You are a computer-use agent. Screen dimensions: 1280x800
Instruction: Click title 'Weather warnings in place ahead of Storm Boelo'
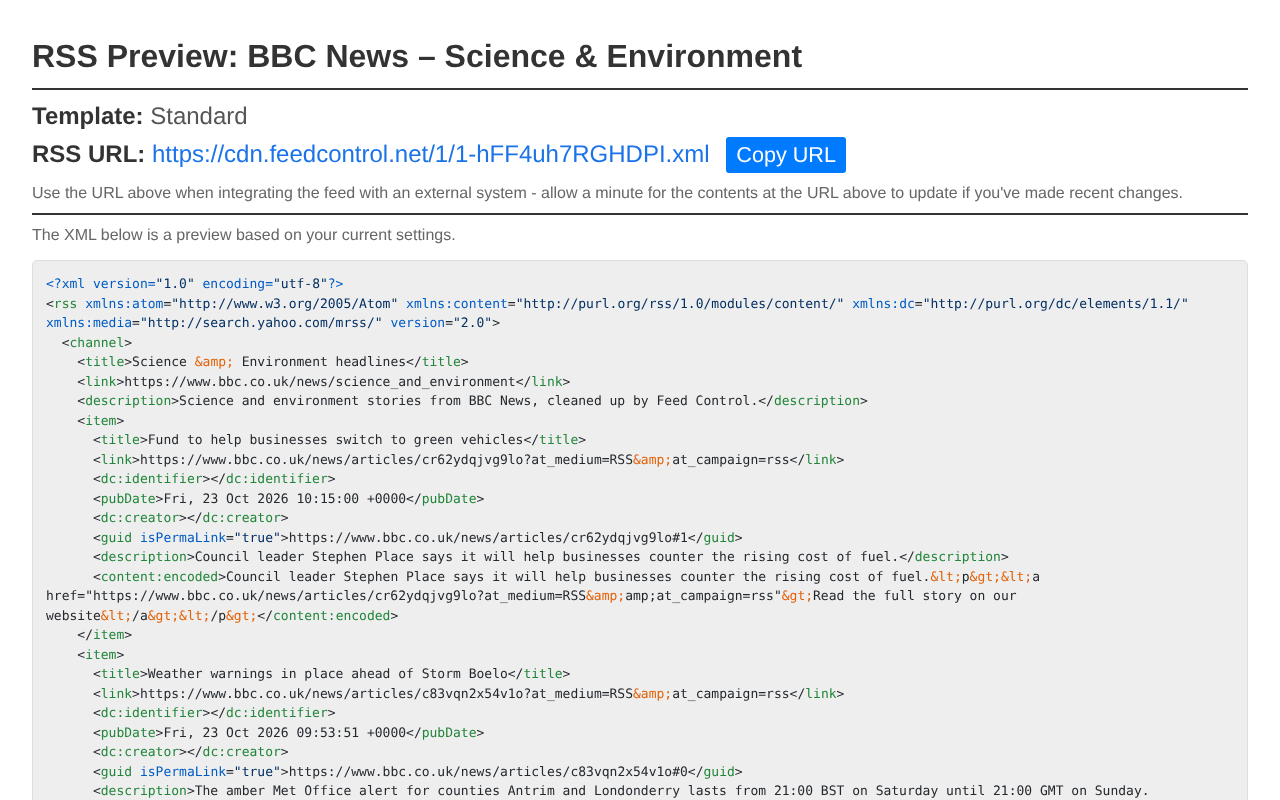pos(331,674)
